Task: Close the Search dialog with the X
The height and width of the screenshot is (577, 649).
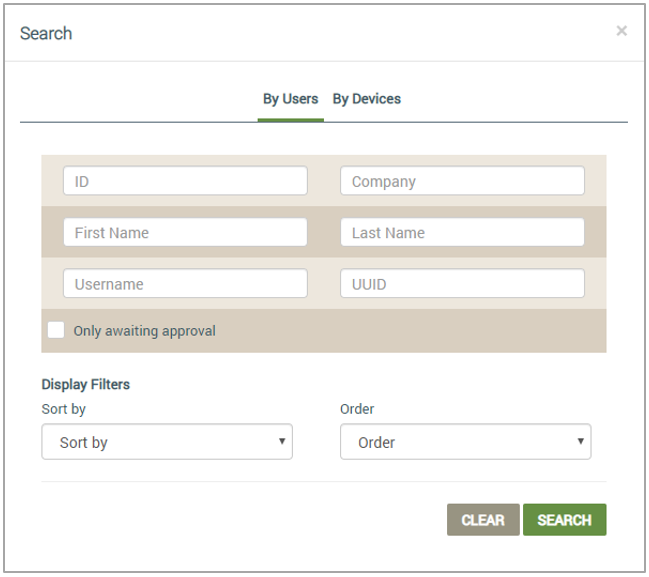Action: click(x=621, y=31)
